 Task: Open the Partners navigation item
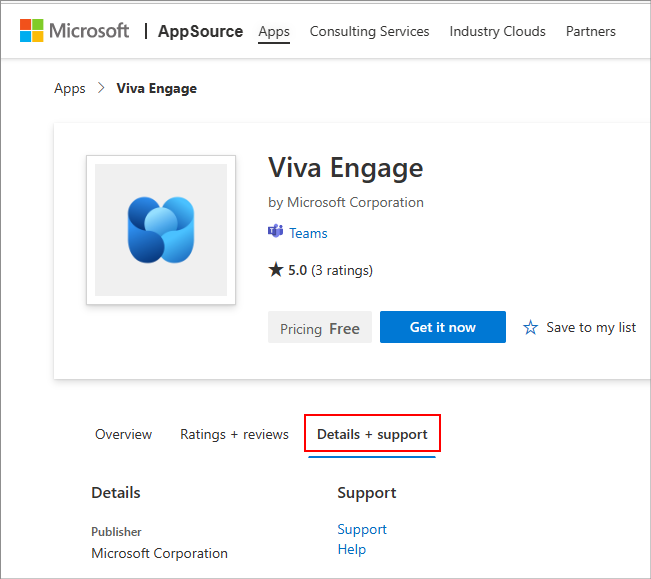pos(591,32)
